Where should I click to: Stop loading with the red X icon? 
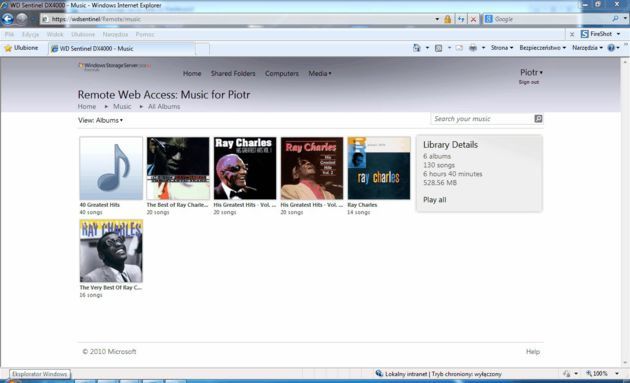coord(474,19)
